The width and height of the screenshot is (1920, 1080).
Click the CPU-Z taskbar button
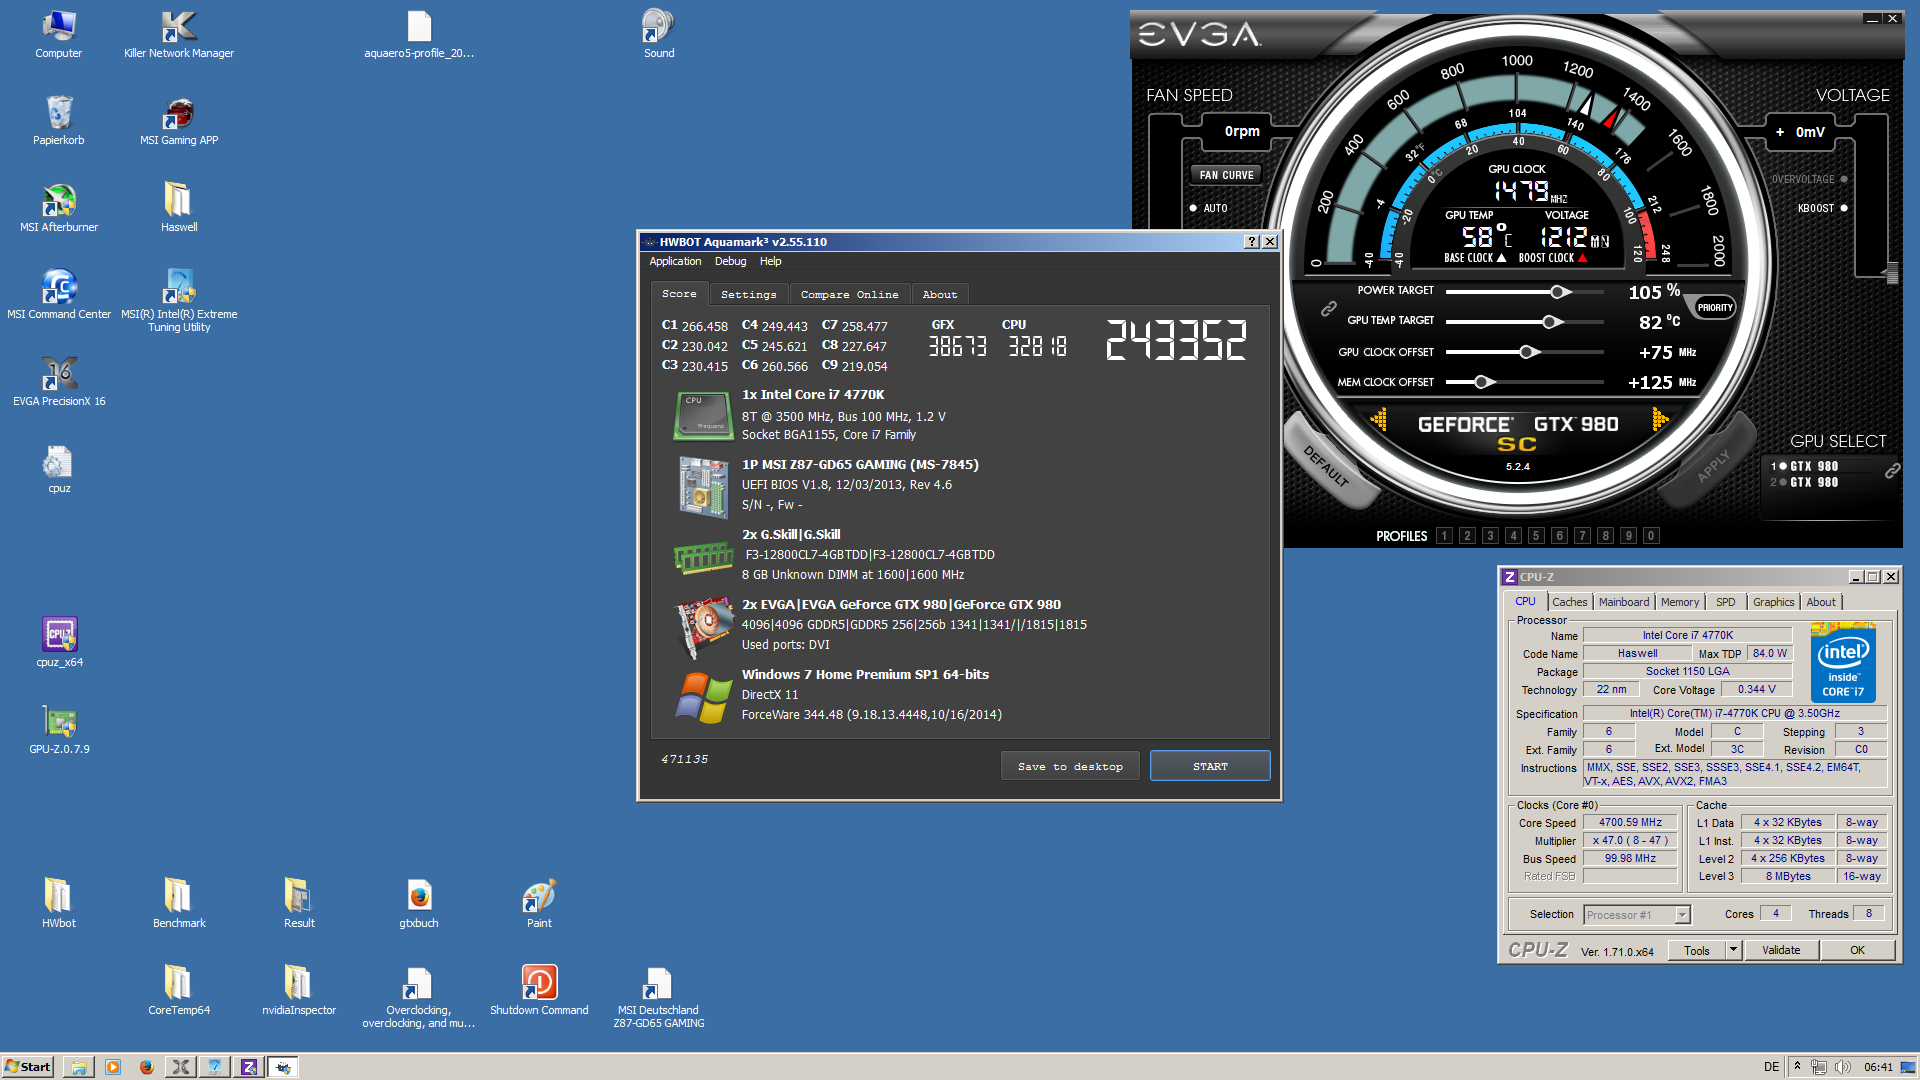(x=248, y=1067)
